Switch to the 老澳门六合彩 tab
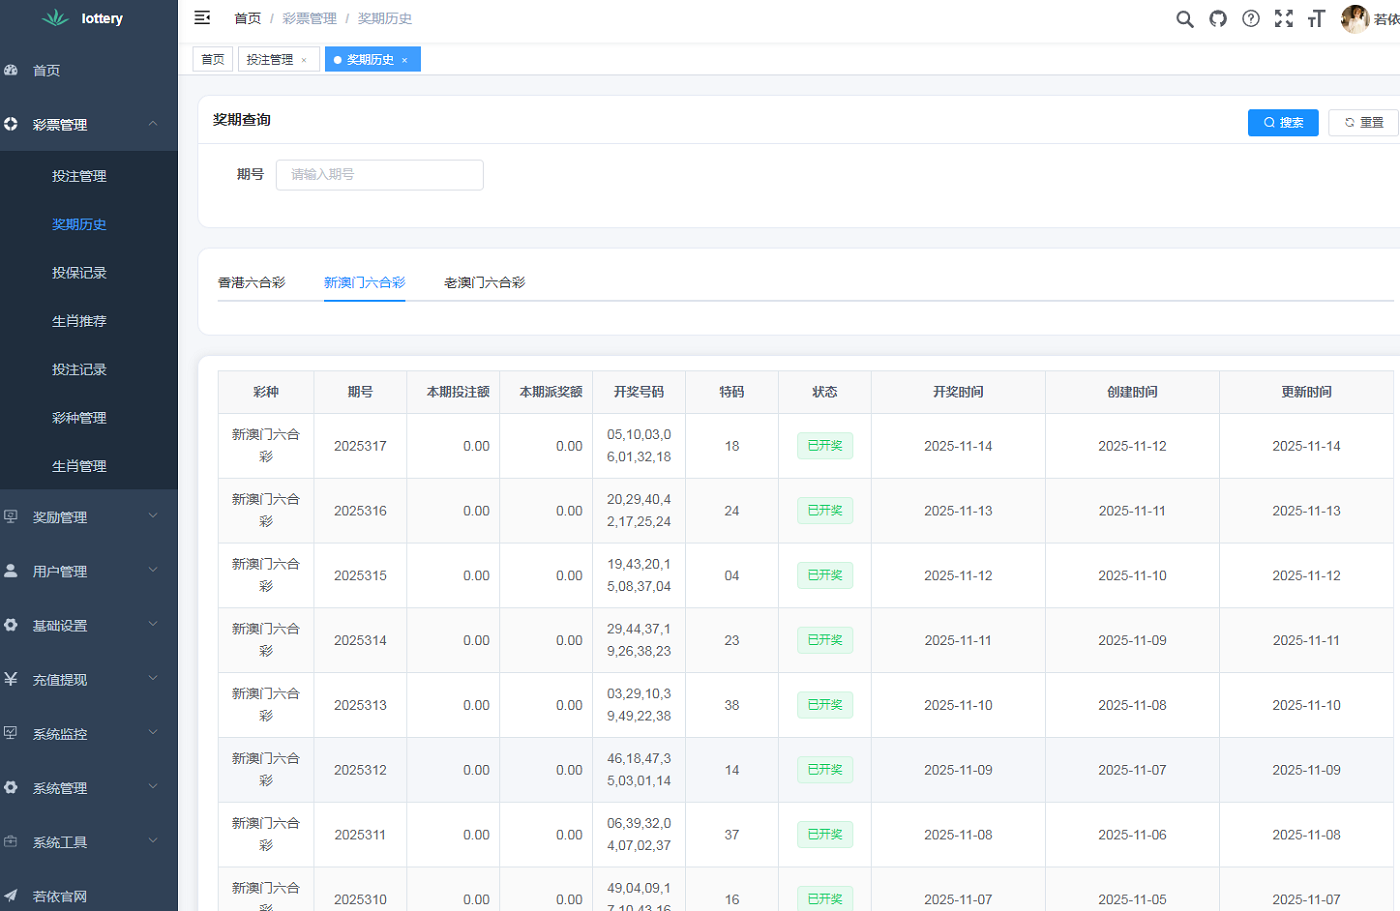This screenshot has width=1400, height=911. pos(484,283)
